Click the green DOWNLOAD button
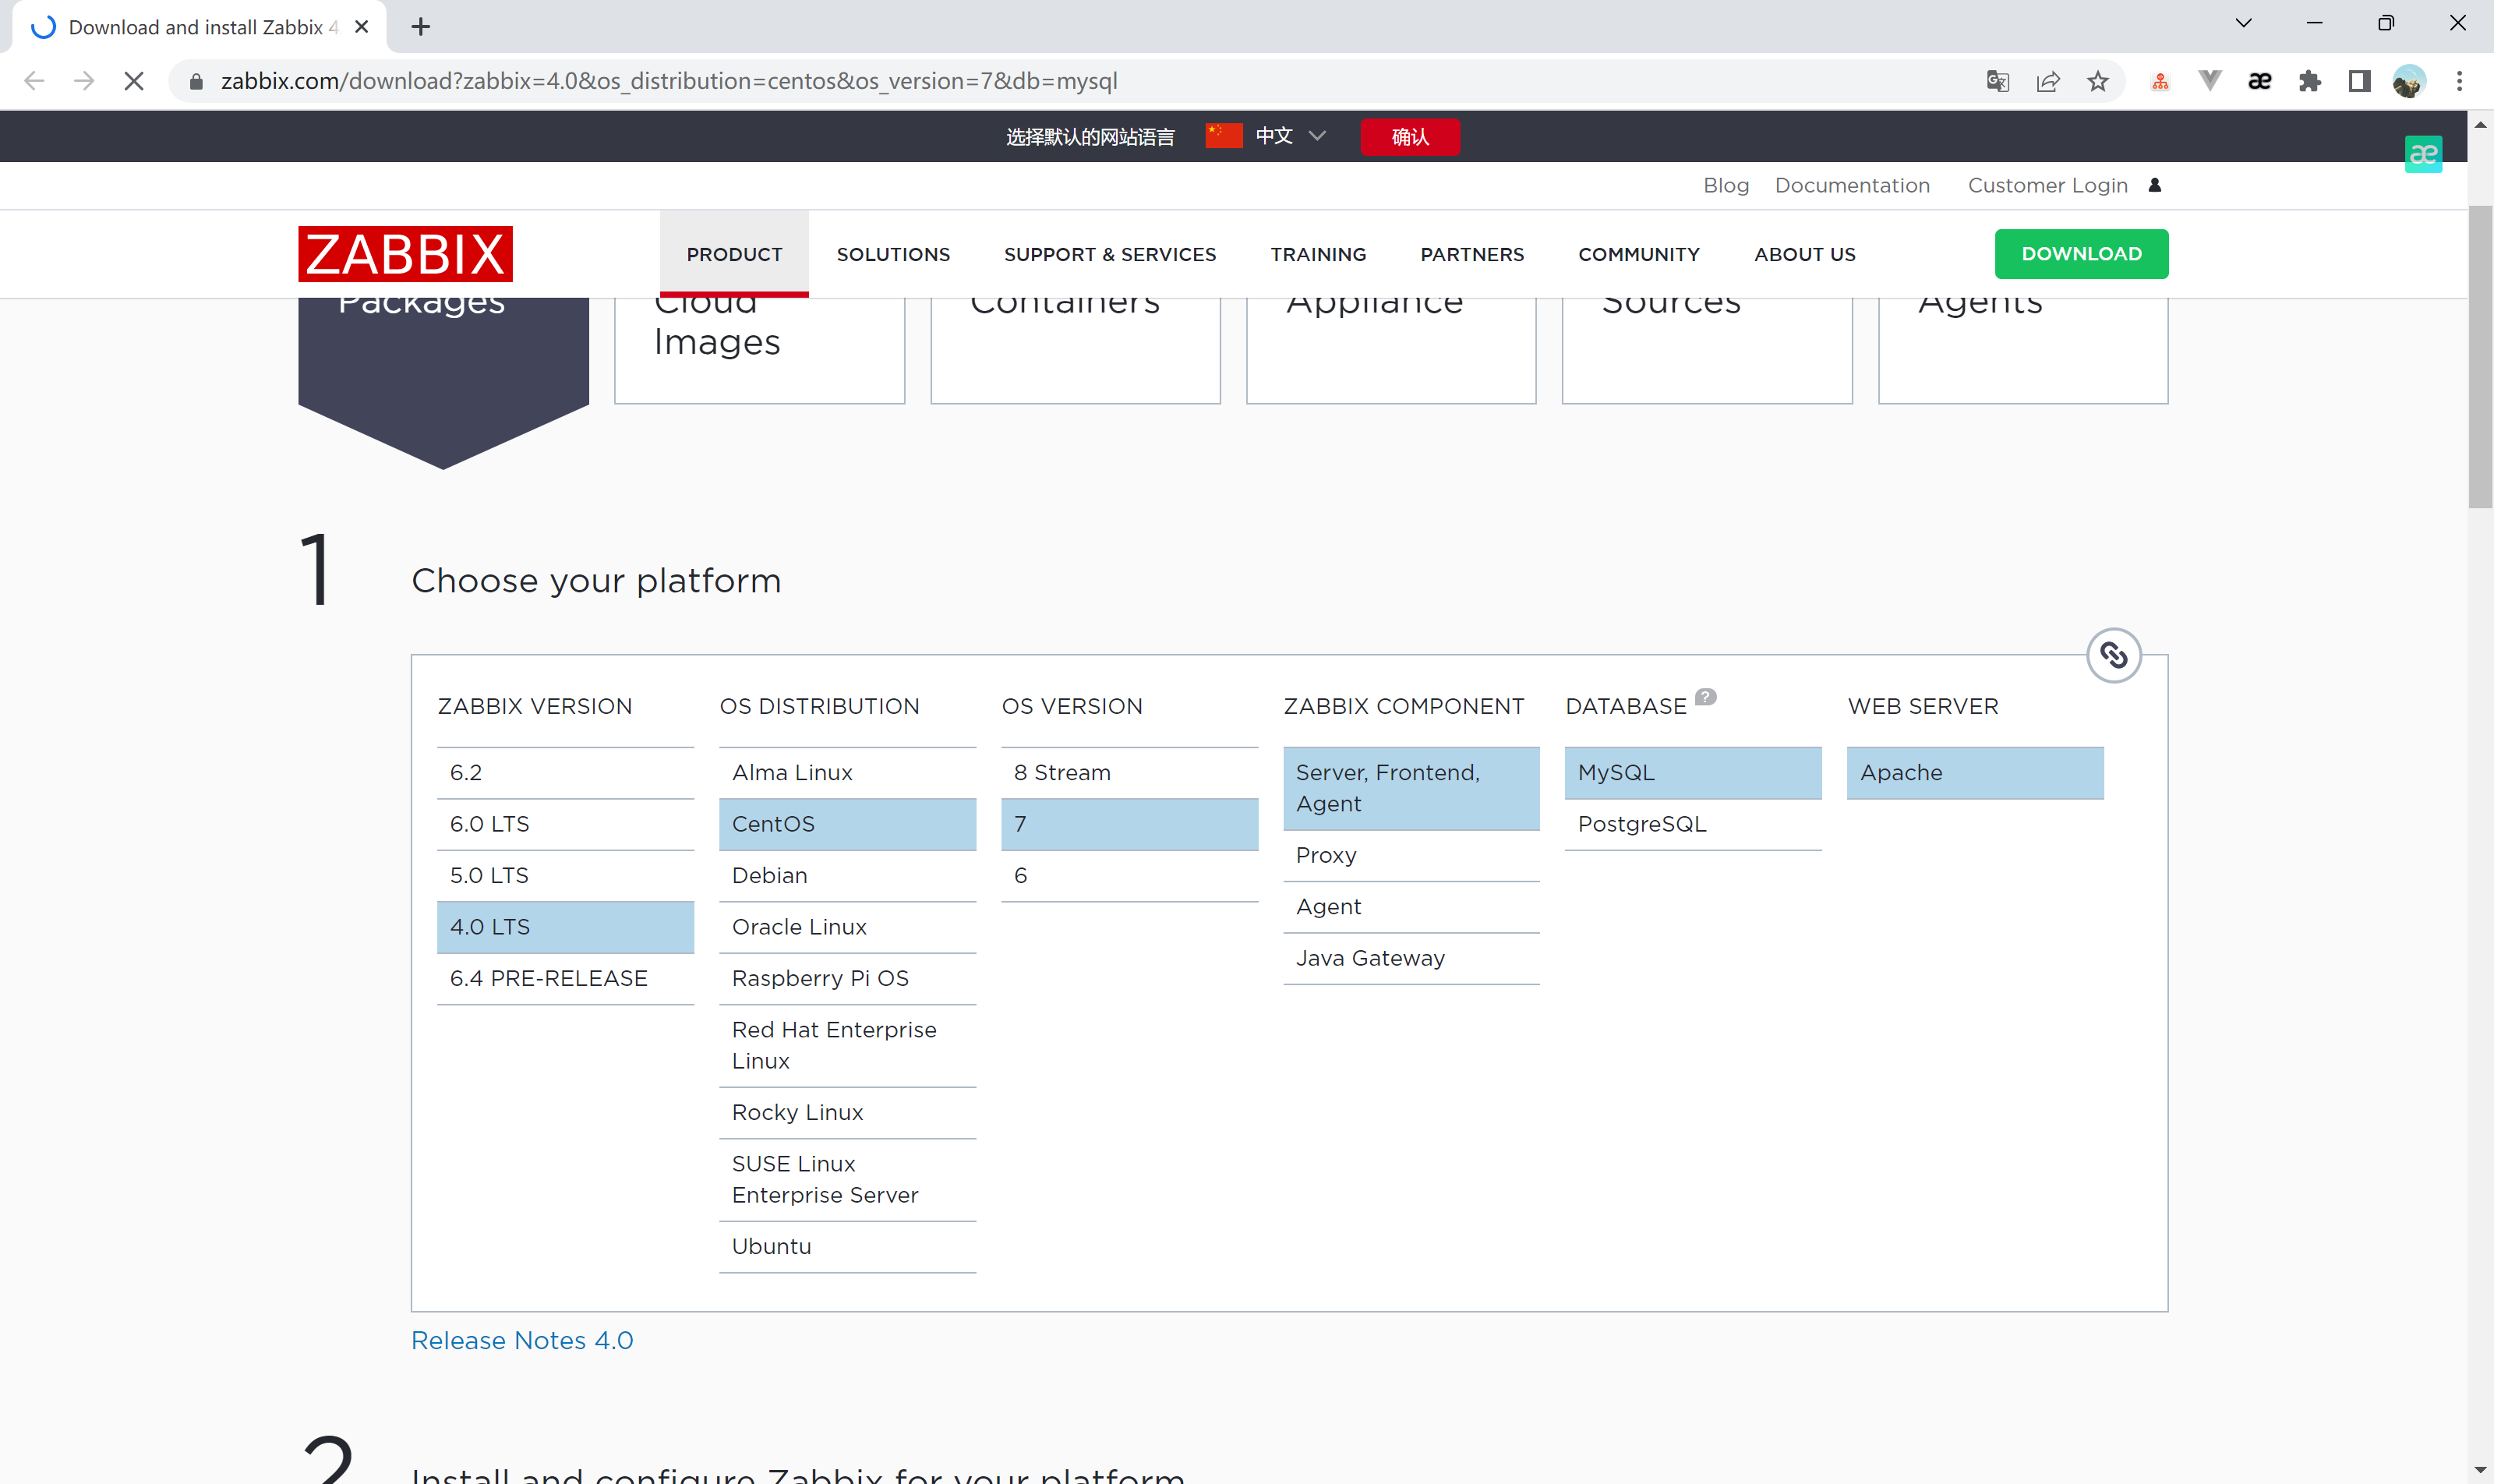2494x1484 pixels. (2081, 254)
